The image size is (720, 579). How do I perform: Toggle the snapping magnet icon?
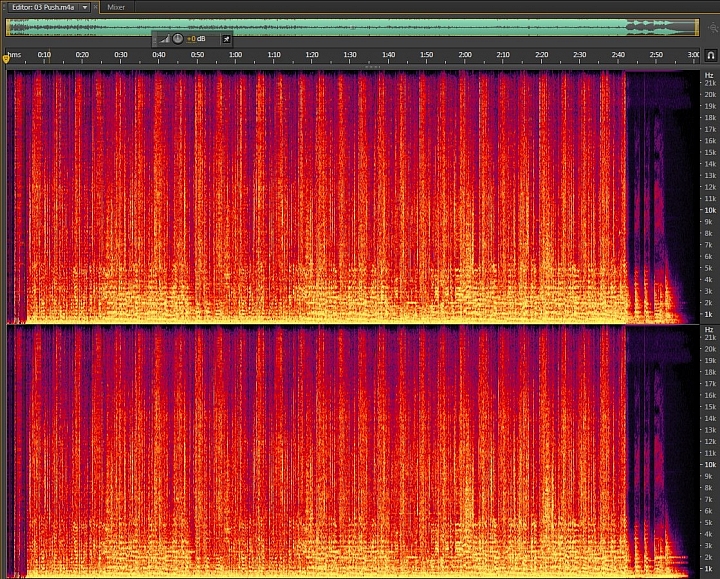(711, 56)
